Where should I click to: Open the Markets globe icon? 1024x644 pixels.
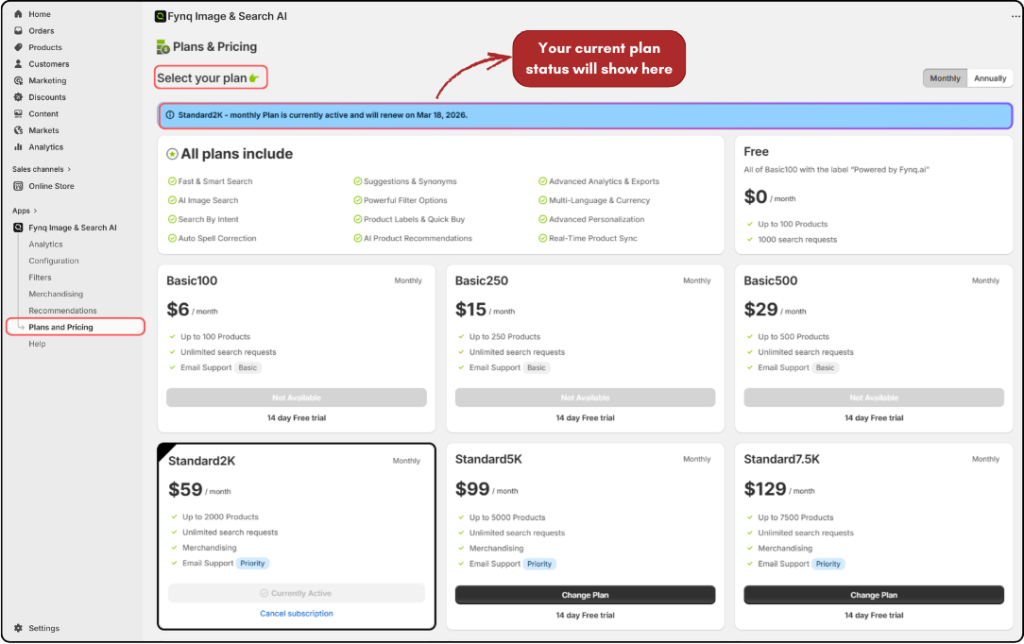point(18,130)
